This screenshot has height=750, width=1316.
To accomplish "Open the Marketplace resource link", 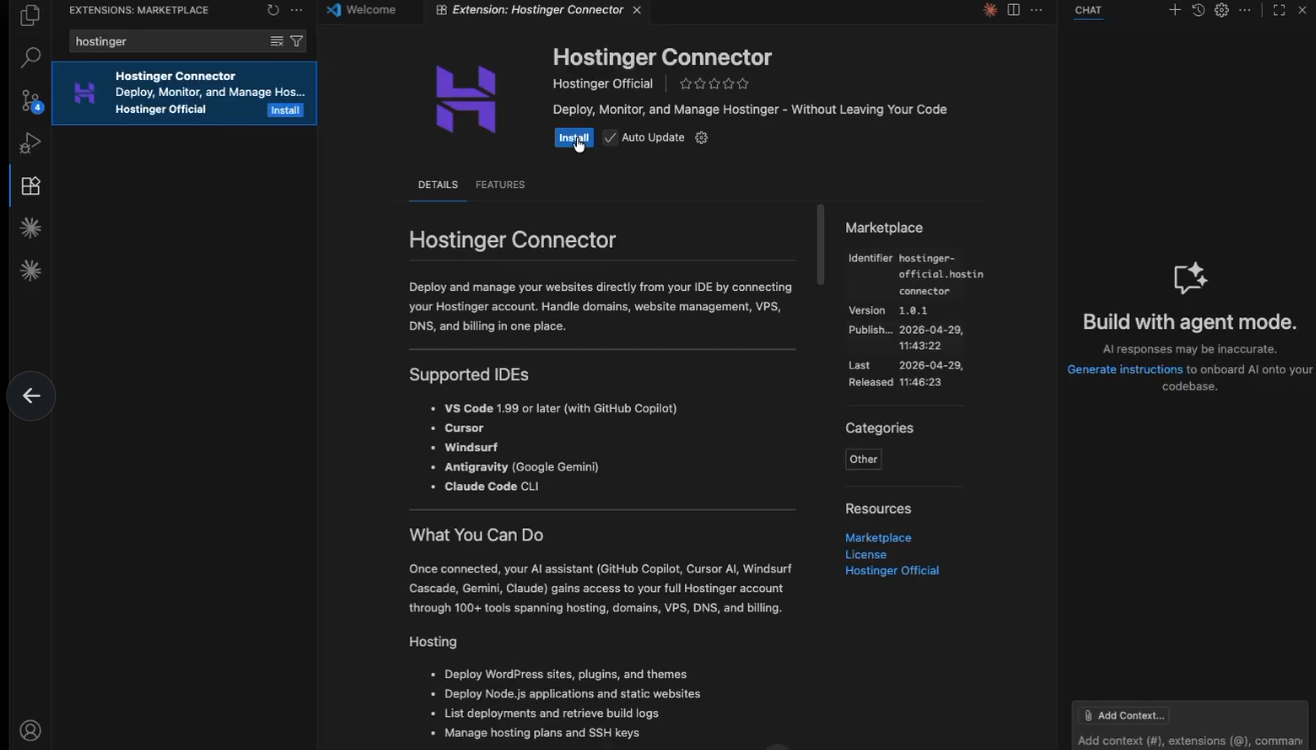I will pos(878,538).
